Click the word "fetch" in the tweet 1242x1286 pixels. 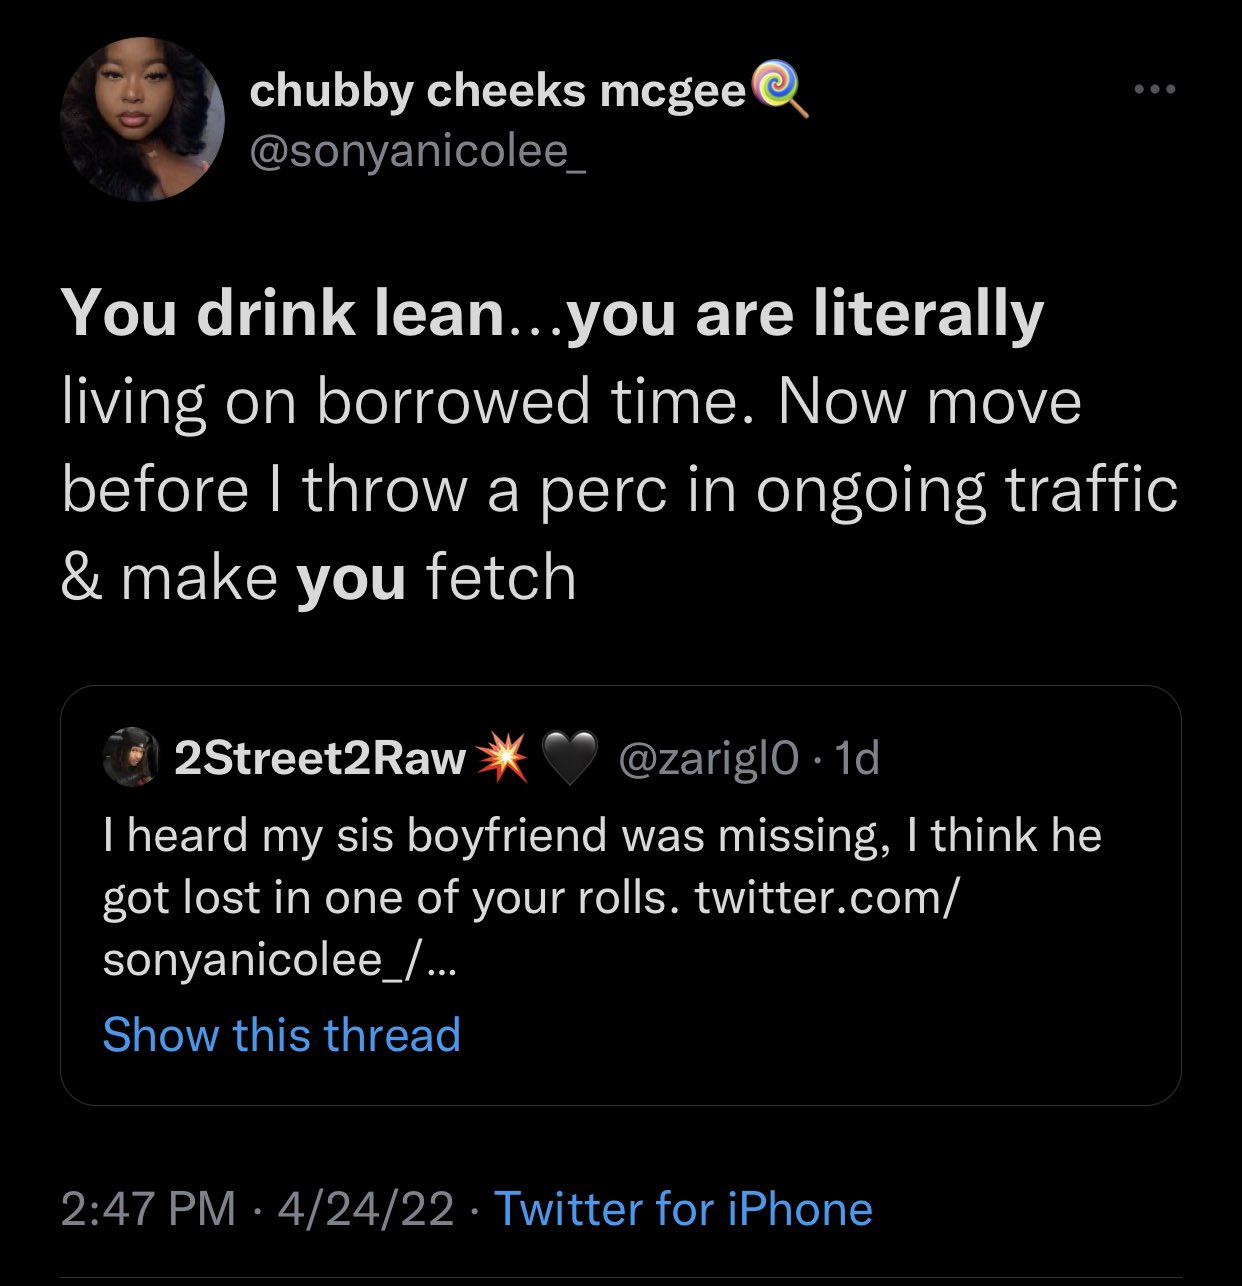[501, 578]
